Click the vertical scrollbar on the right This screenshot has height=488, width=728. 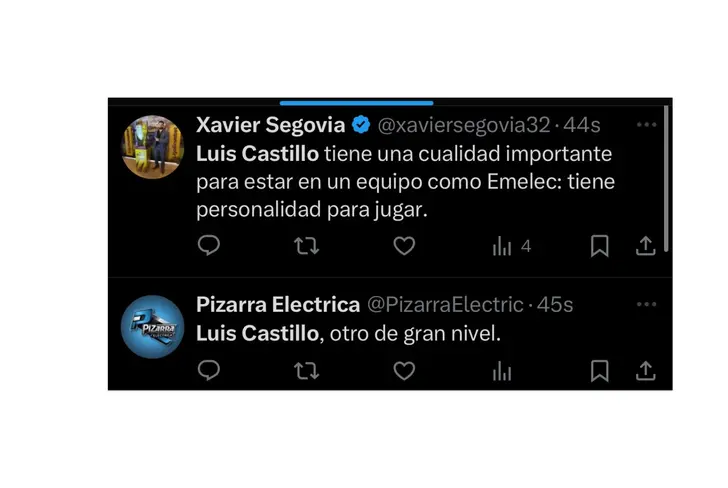pyautogui.click(x=666, y=178)
